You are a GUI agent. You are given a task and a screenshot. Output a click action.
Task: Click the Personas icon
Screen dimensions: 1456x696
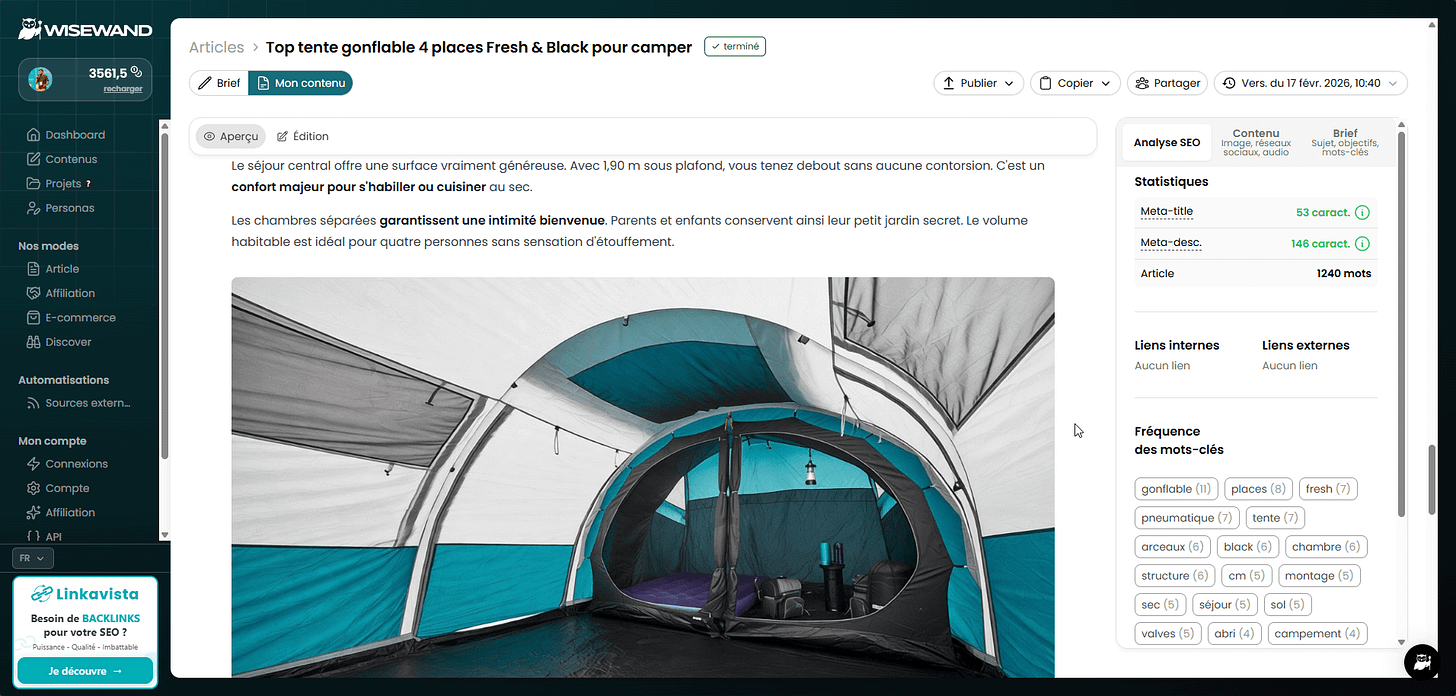(35, 208)
